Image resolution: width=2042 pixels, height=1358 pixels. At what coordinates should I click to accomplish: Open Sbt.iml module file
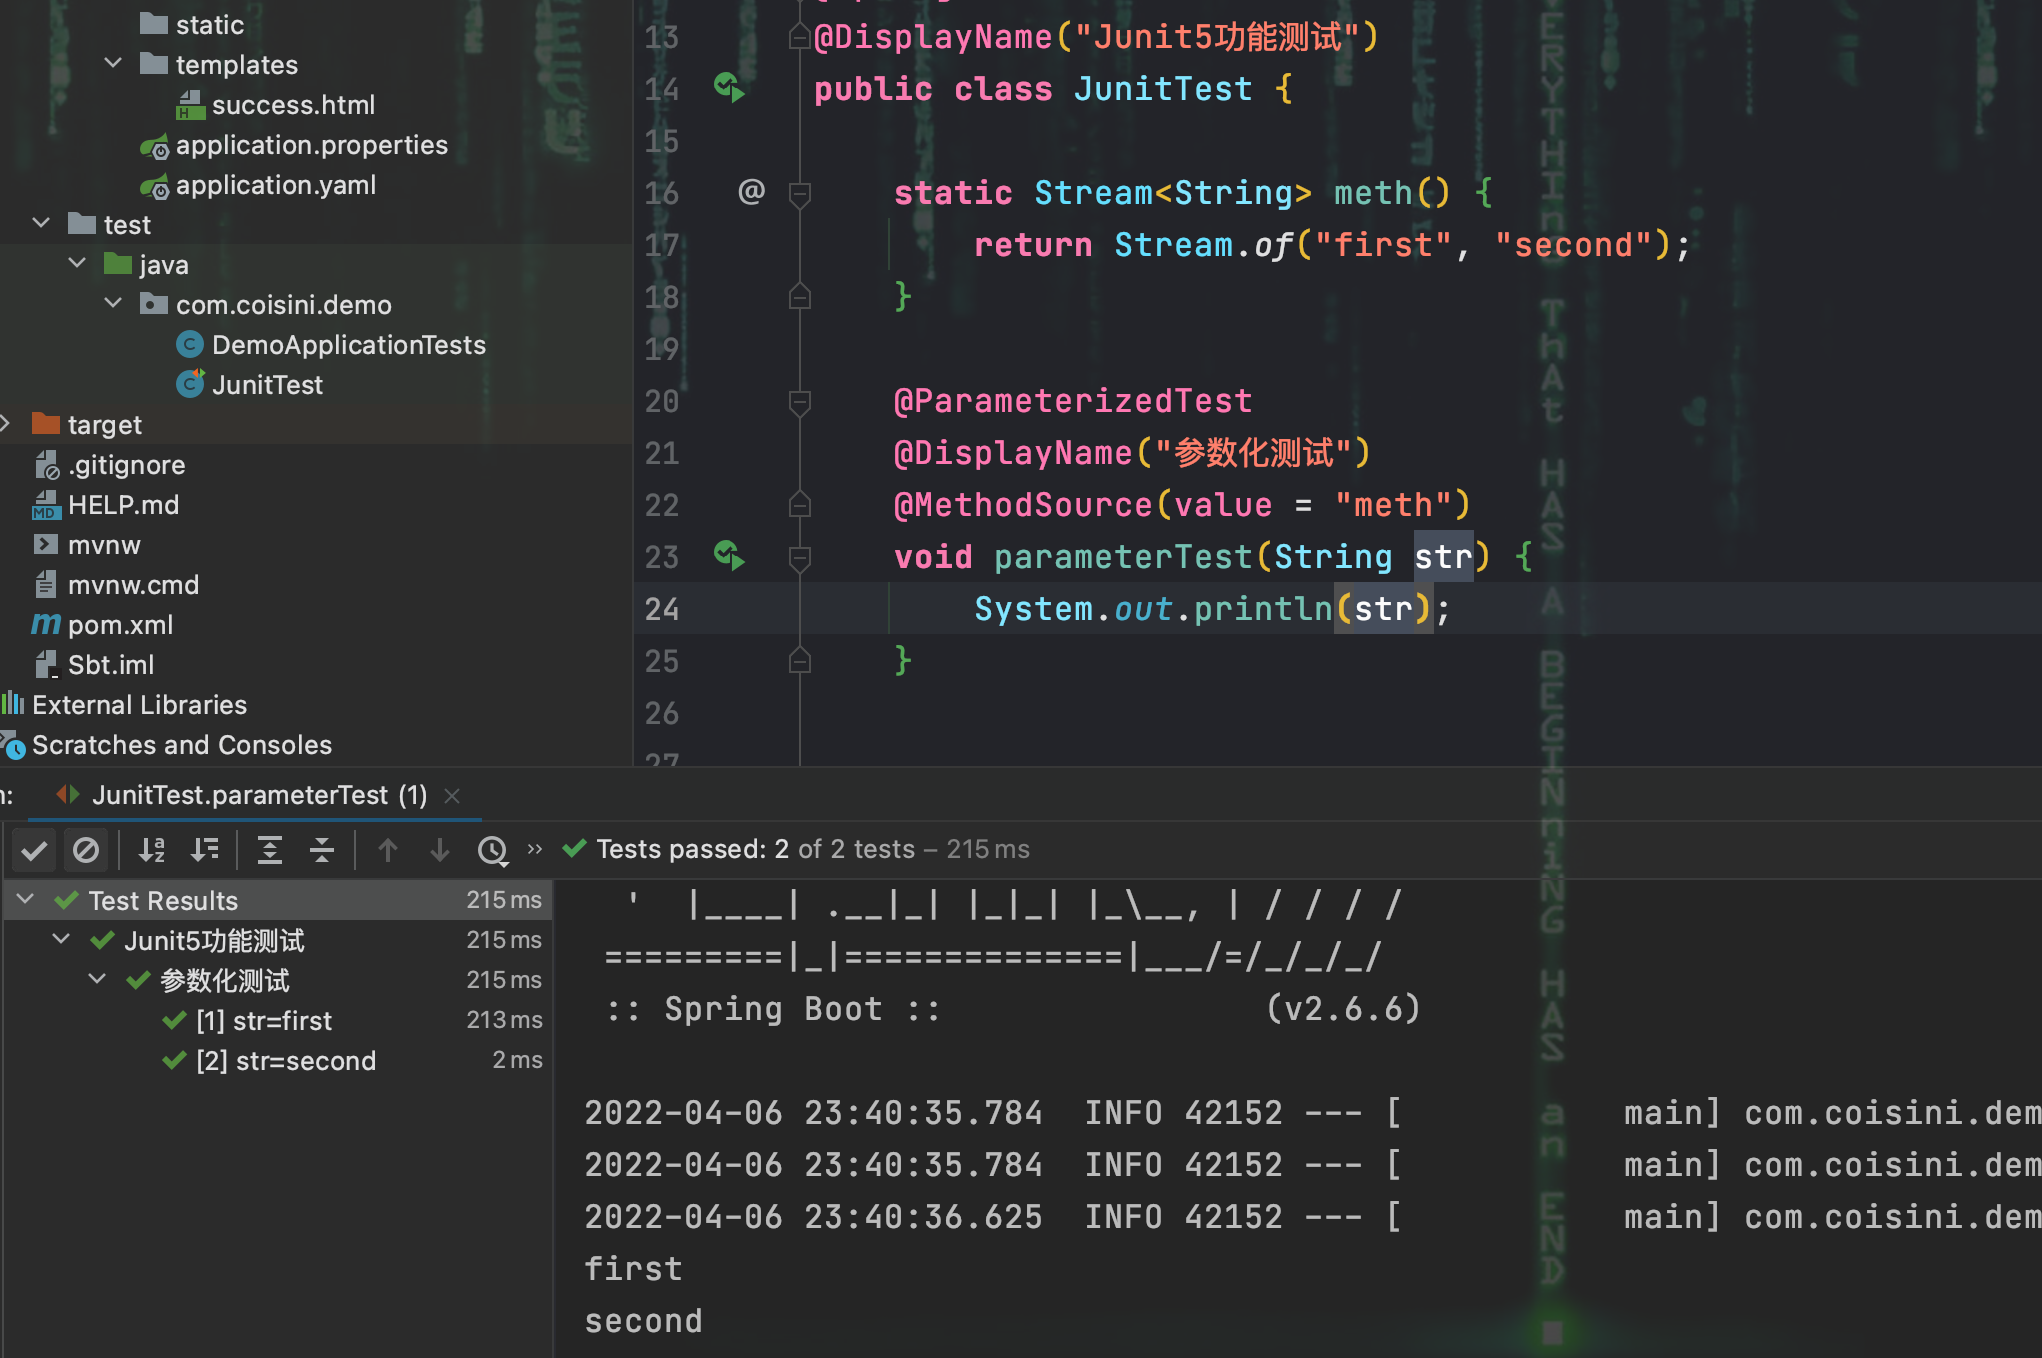[x=110, y=665]
